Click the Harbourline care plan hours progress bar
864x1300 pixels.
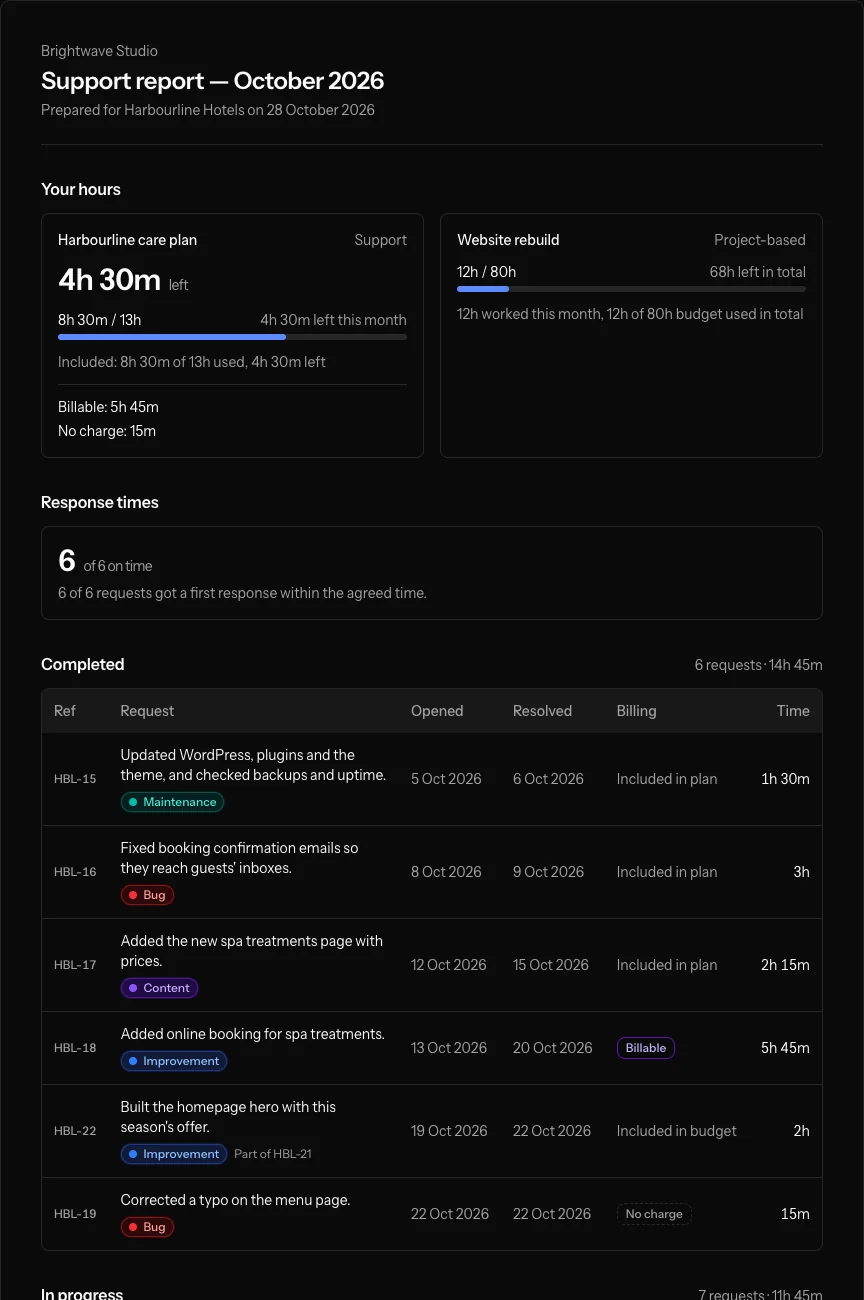[232, 337]
